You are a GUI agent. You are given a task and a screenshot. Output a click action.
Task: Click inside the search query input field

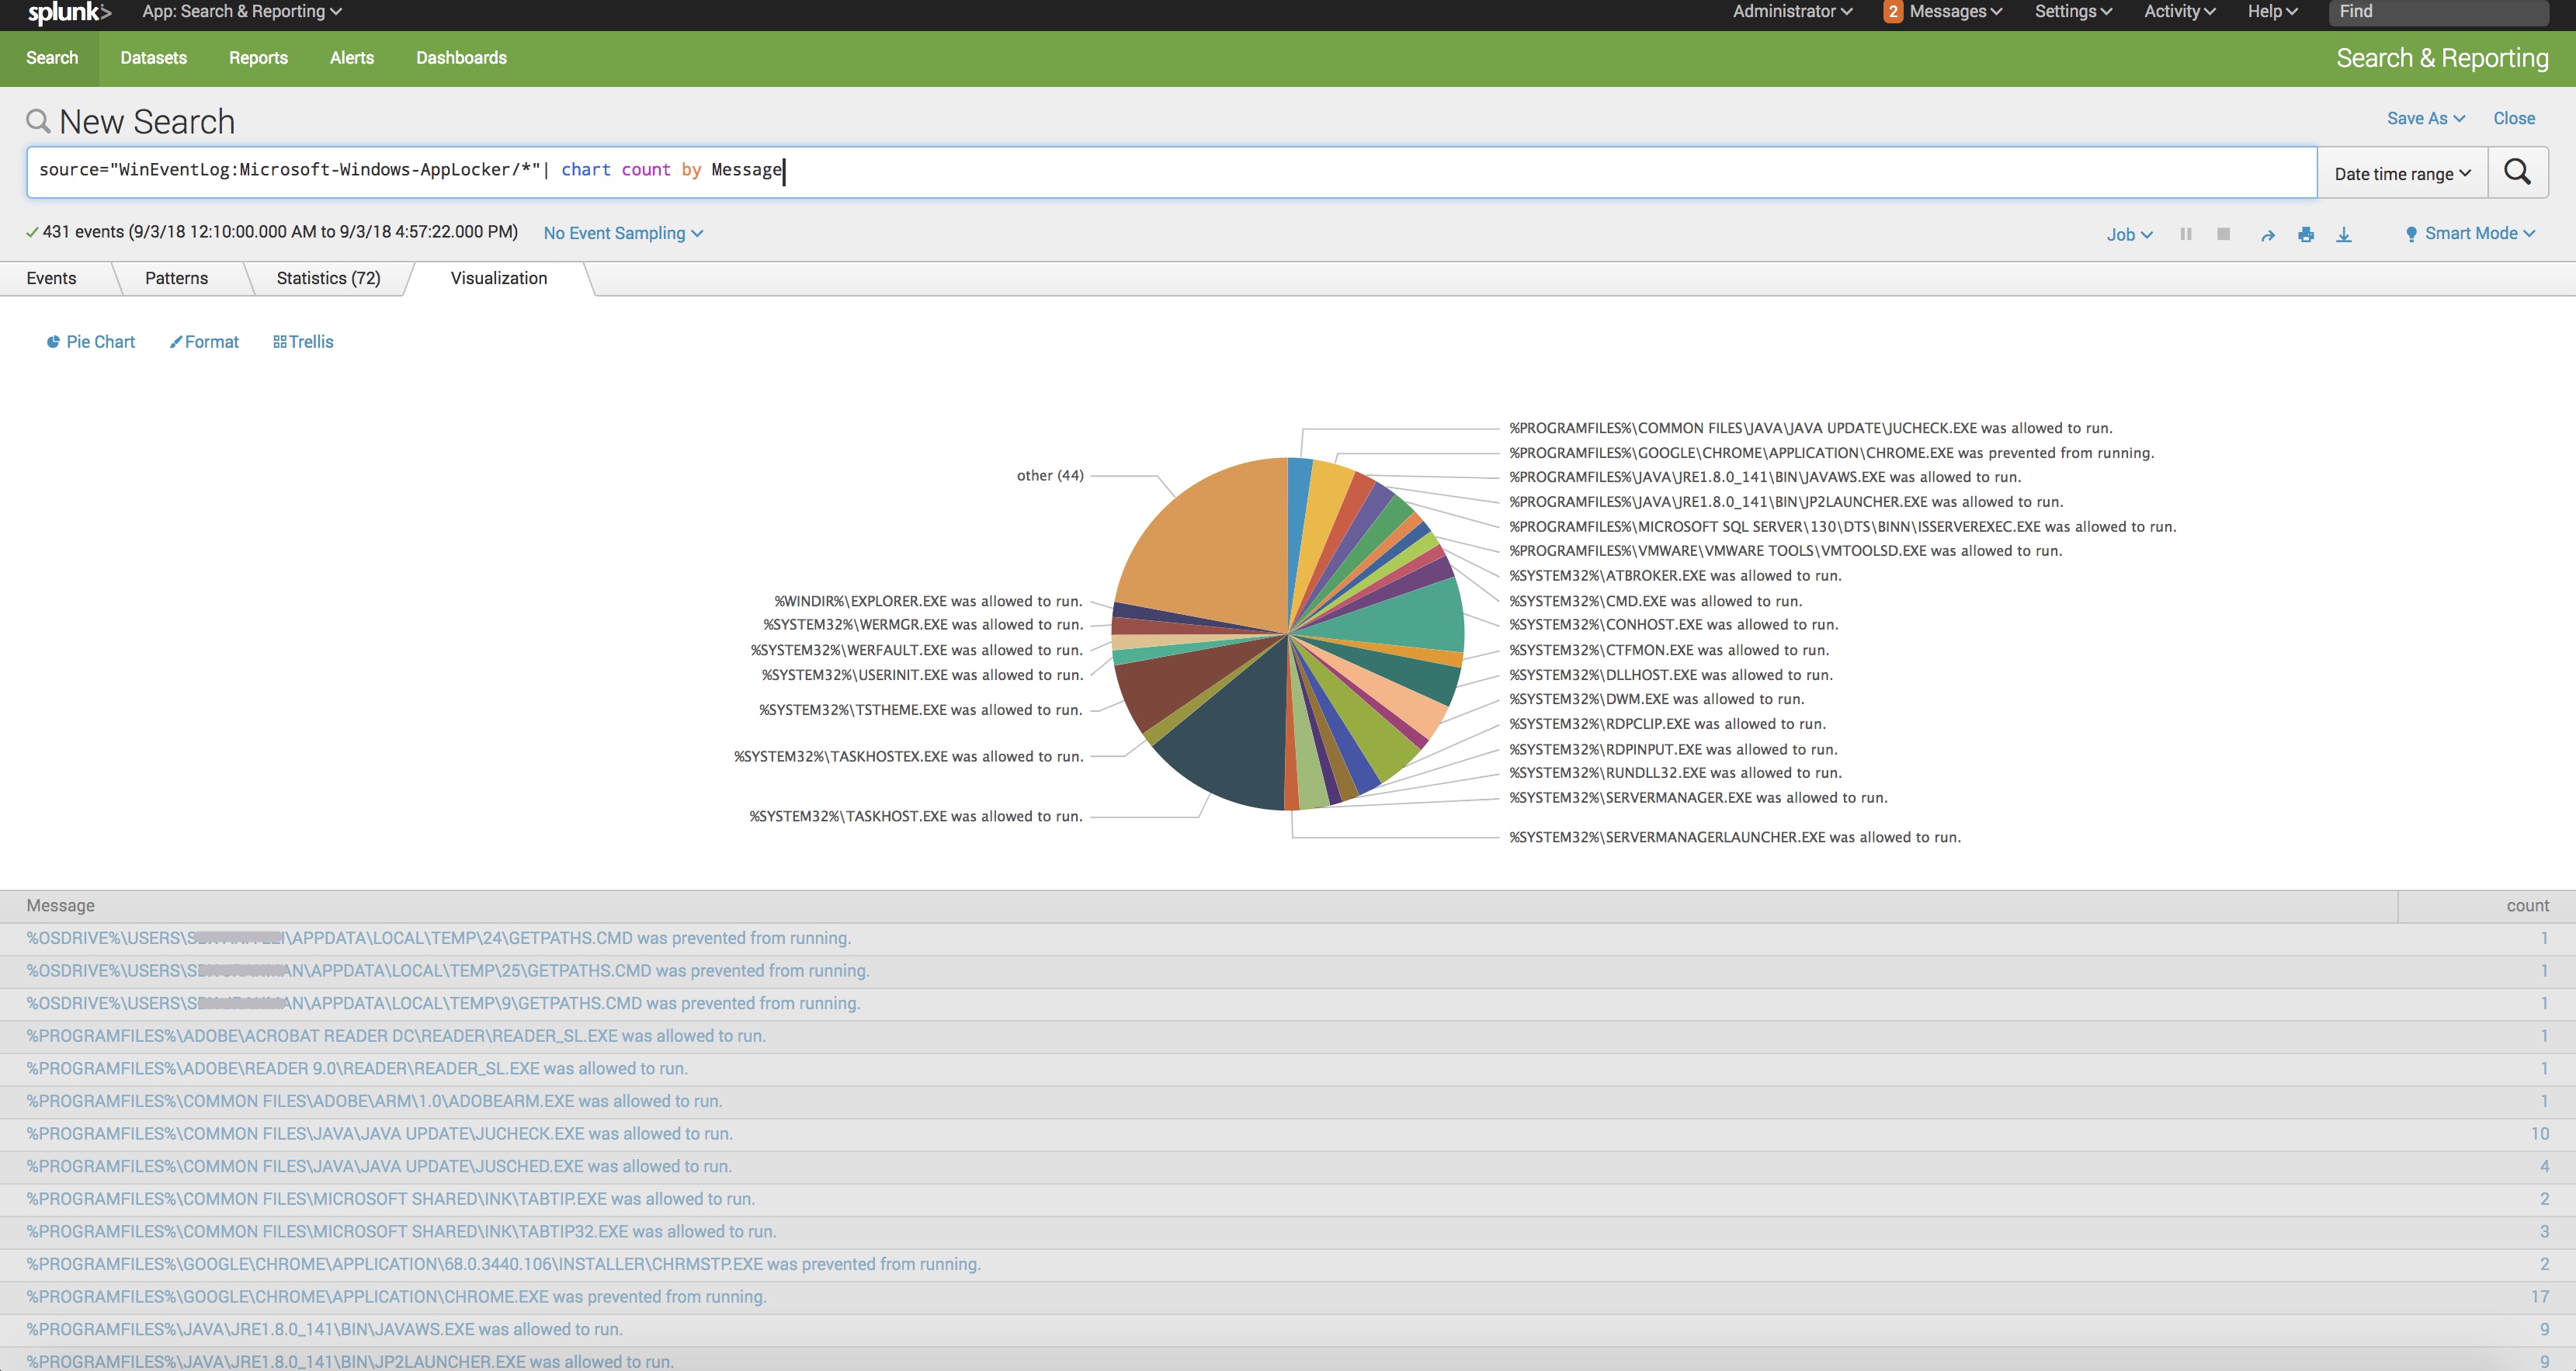(1100, 170)
